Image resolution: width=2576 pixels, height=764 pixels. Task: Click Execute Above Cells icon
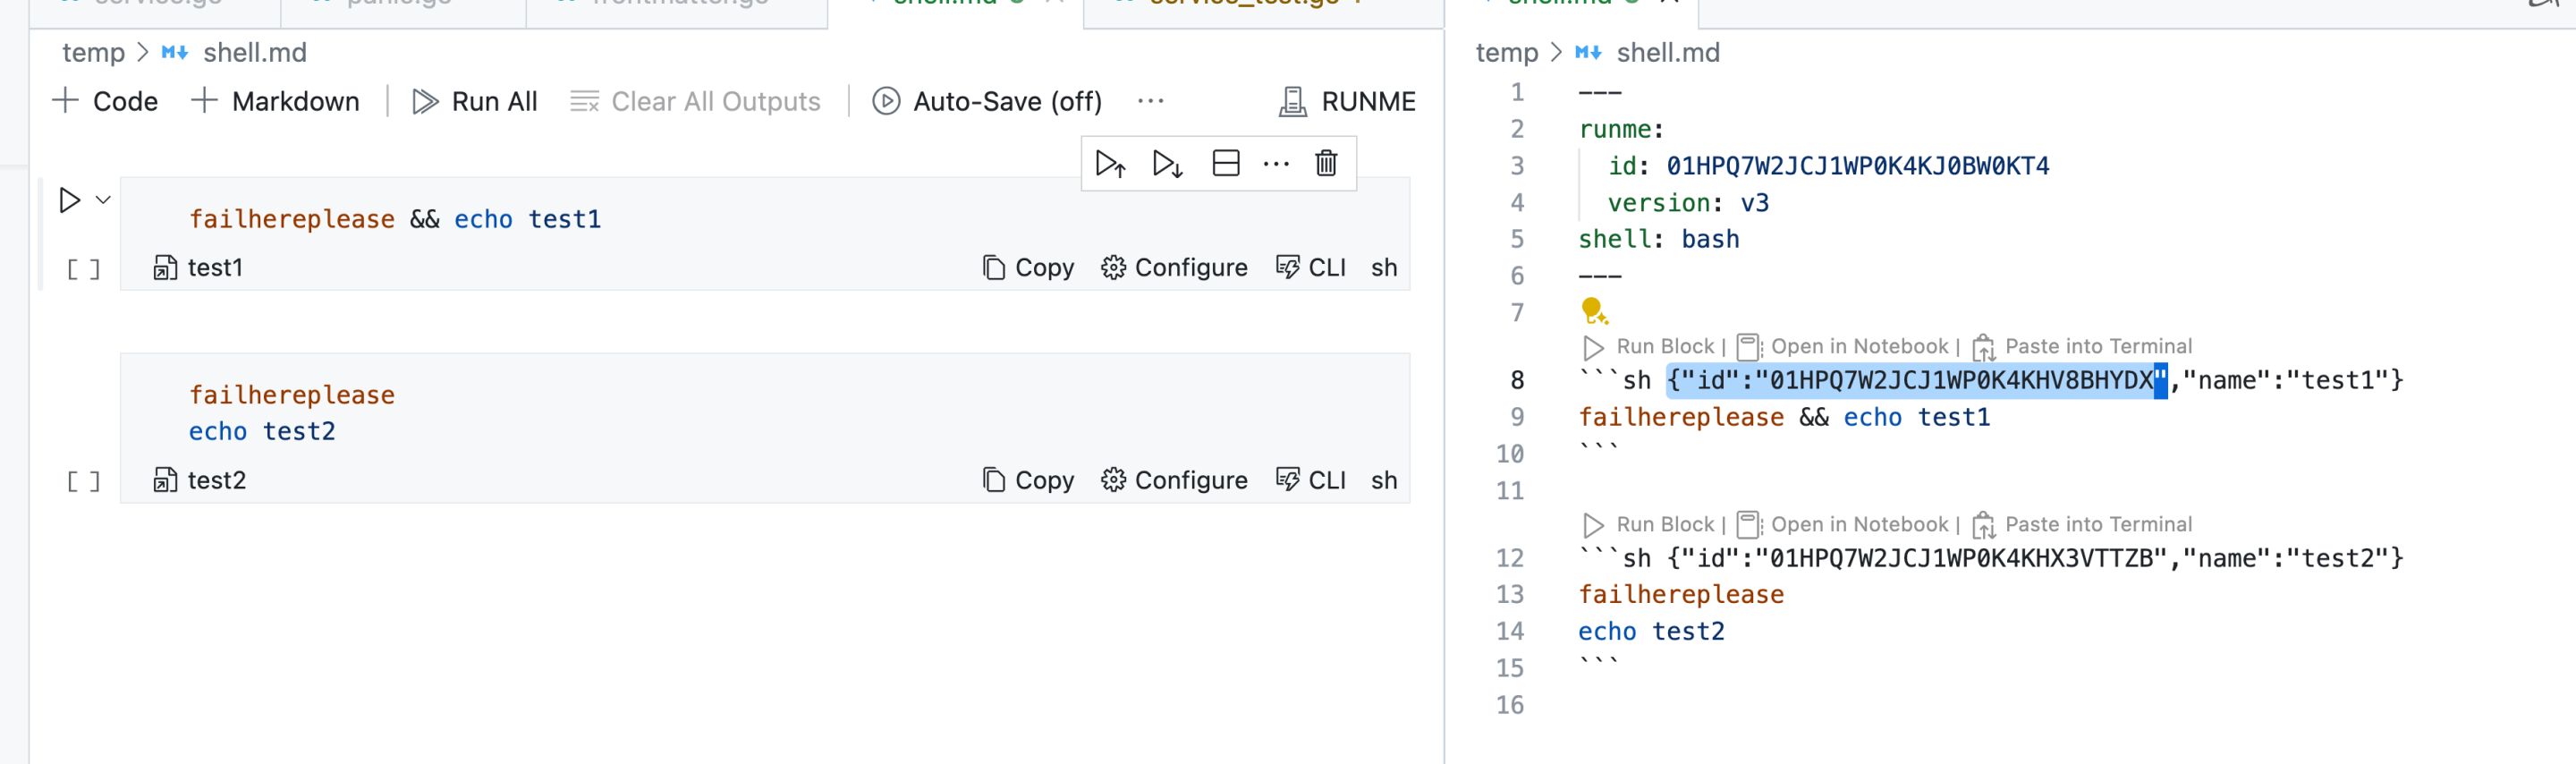pyautogui.click(x=1110, y=163)
